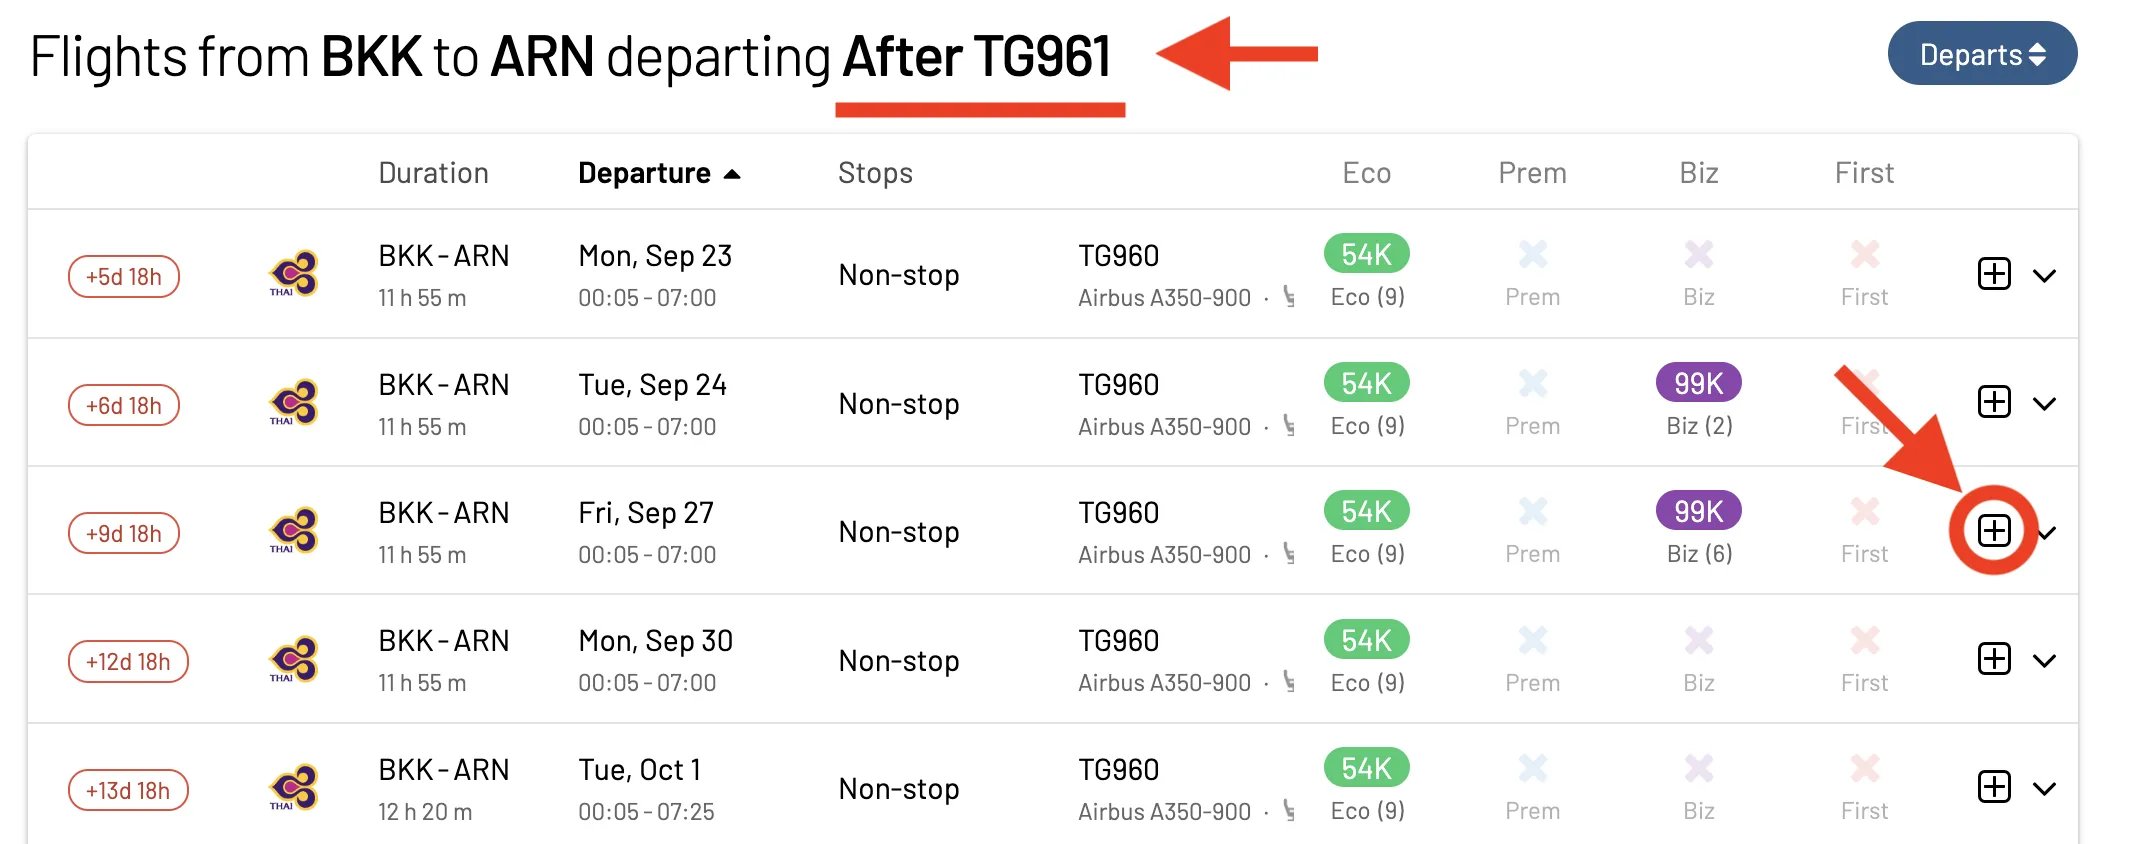
Task: Click plus icon on Tue, Sep 24 flight
Action: coord(1994,402)
